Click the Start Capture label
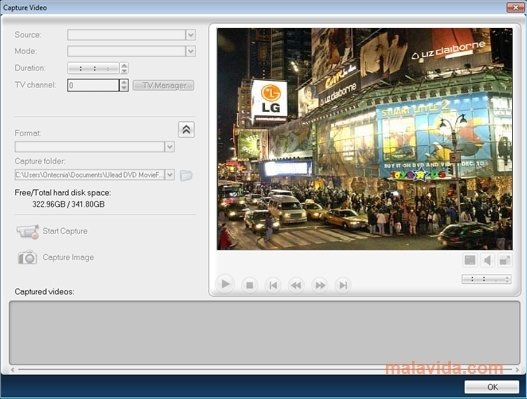 pos(65,231)
